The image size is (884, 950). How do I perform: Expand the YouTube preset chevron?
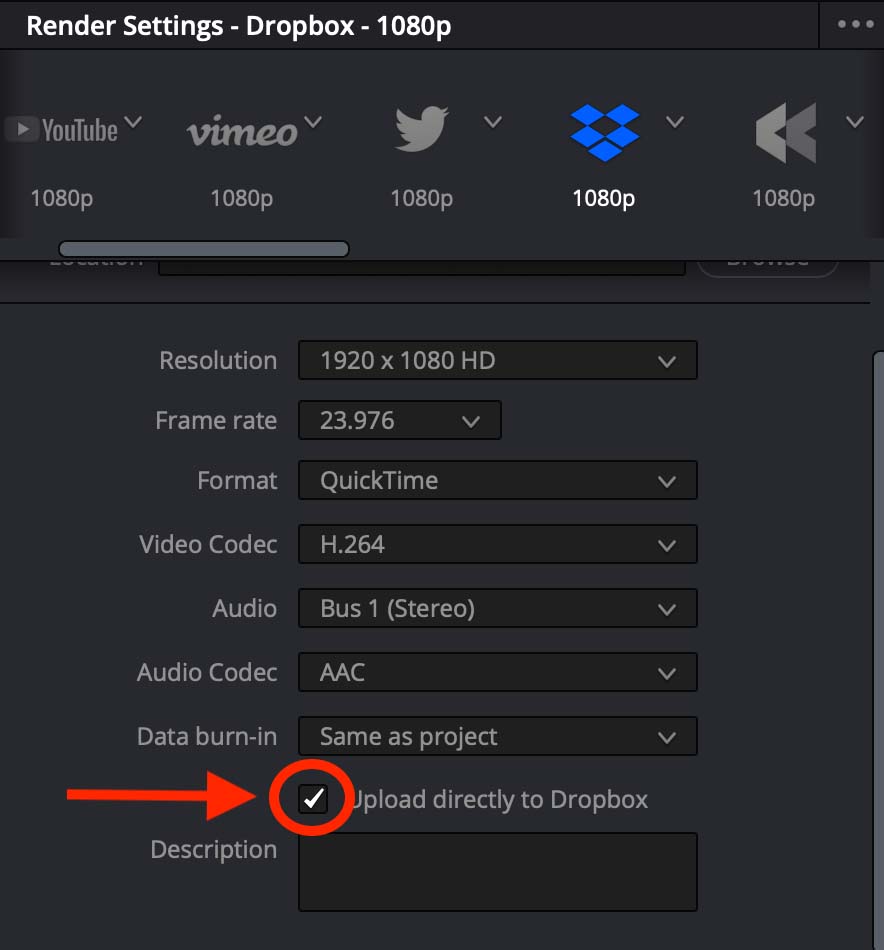pos(133,122)
